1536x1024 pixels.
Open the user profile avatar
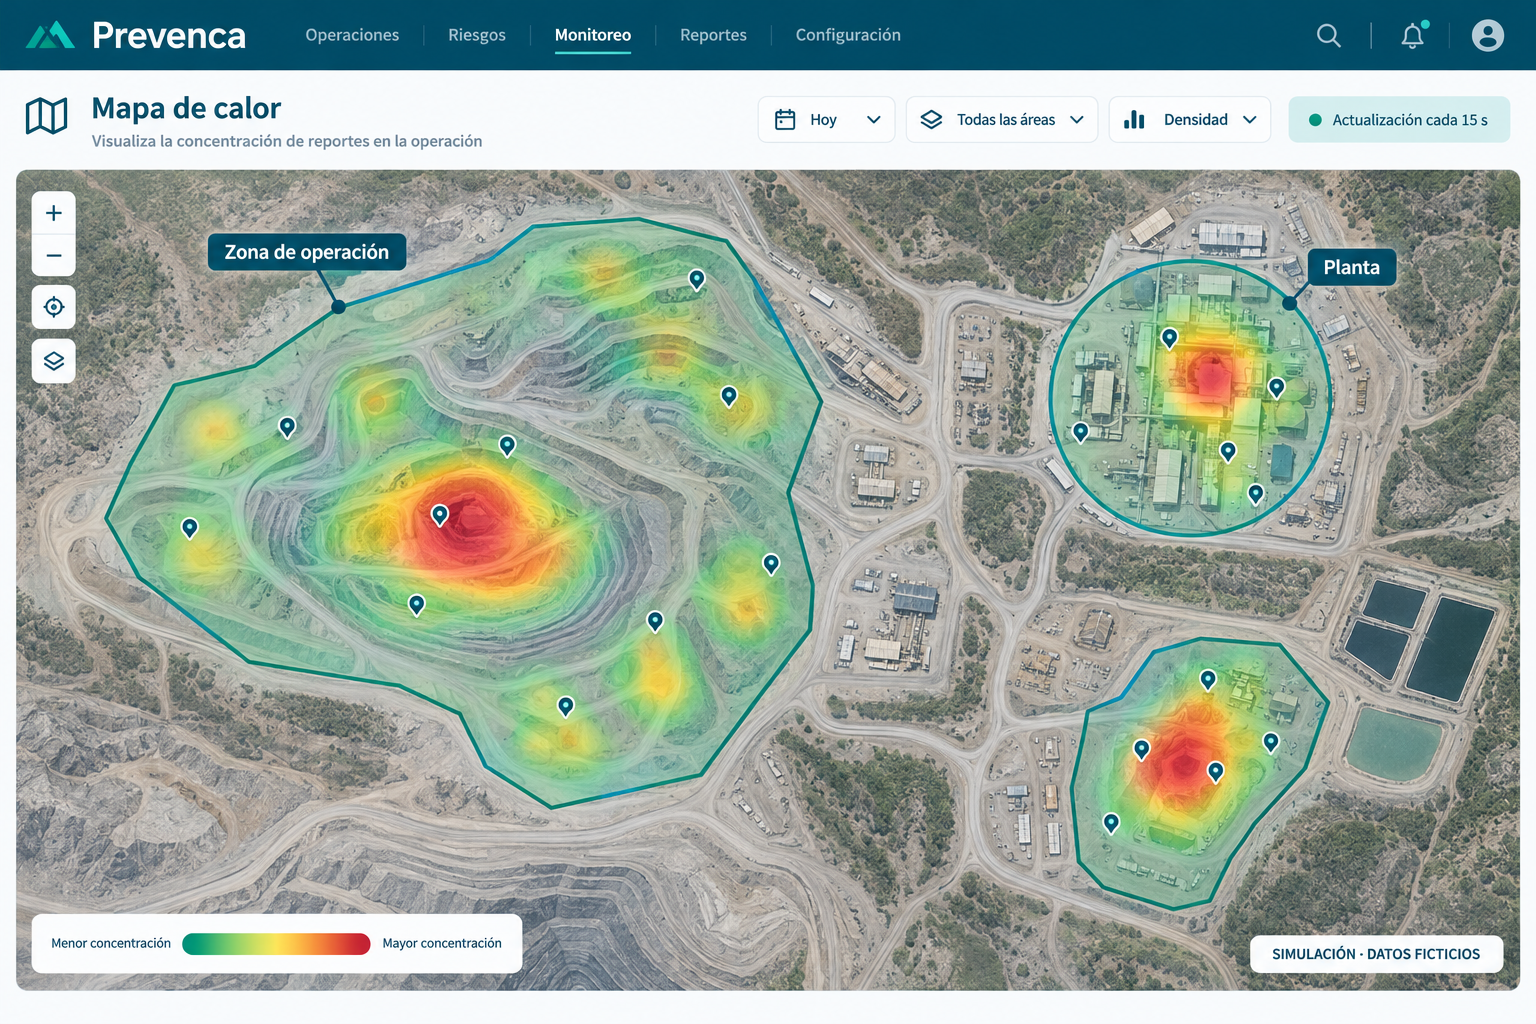coord(1488,36)
